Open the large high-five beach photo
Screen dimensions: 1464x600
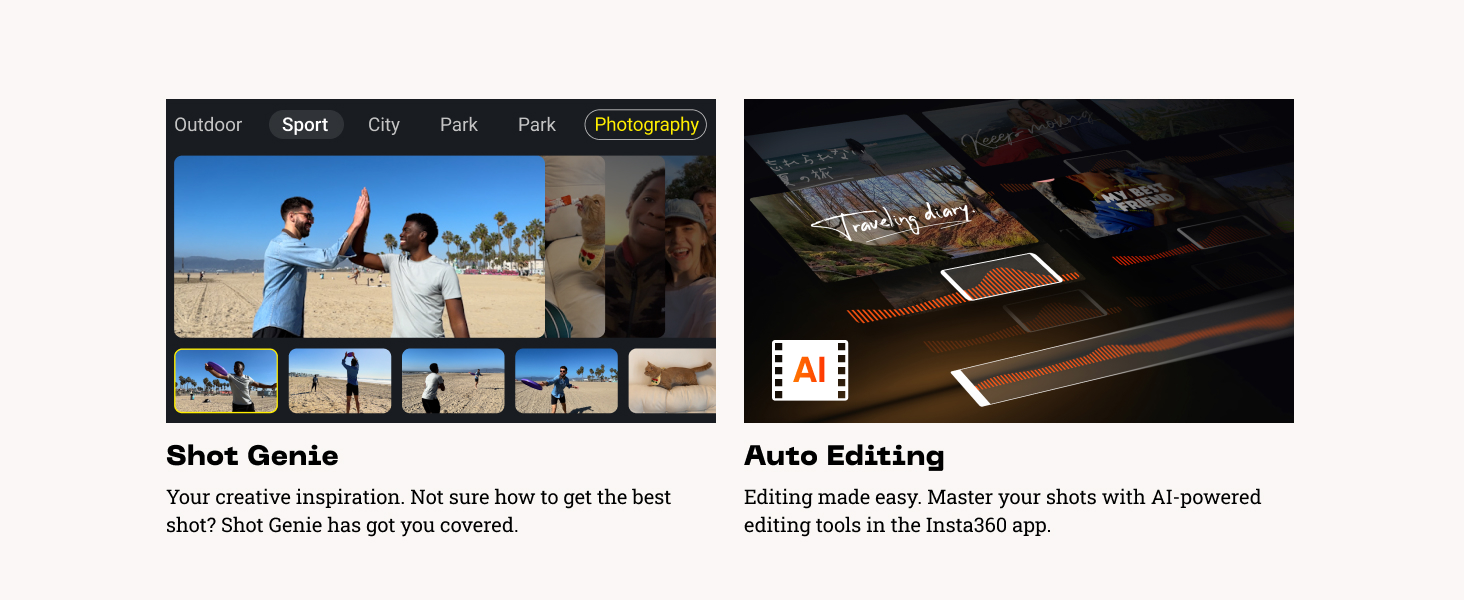[360, 246]
